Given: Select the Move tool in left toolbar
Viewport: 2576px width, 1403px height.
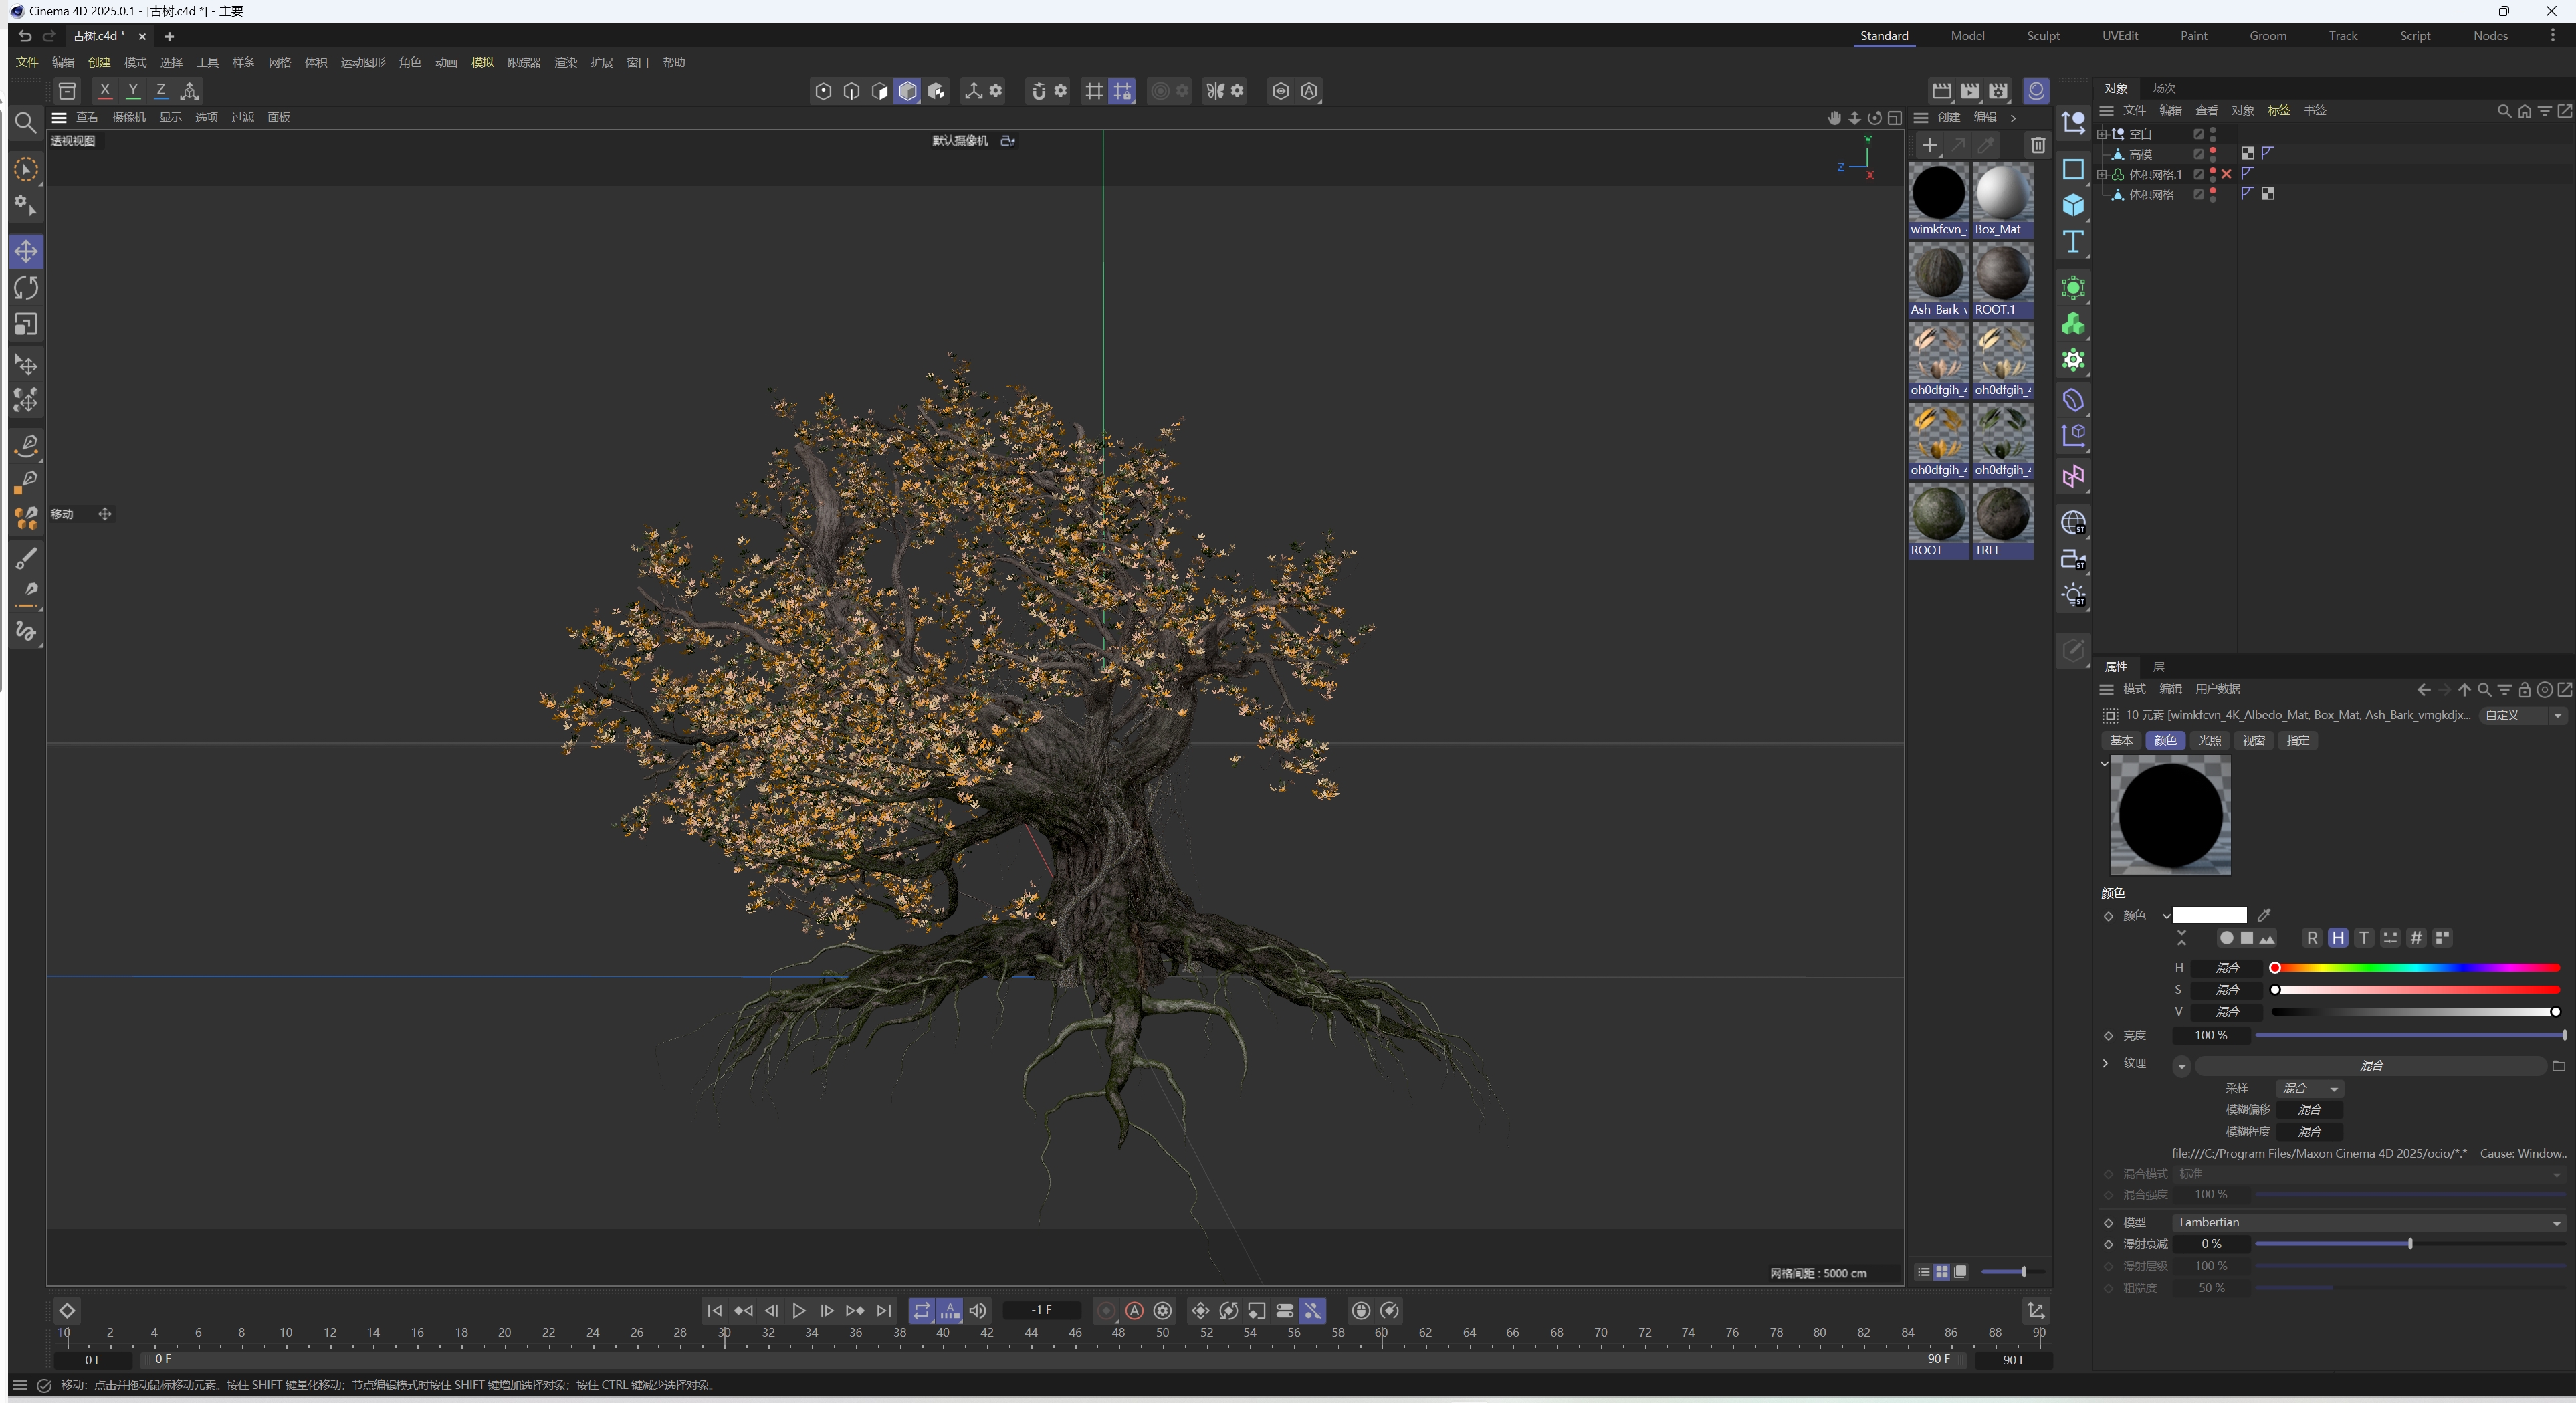Looking at the screenshot, I should [26, 251].
